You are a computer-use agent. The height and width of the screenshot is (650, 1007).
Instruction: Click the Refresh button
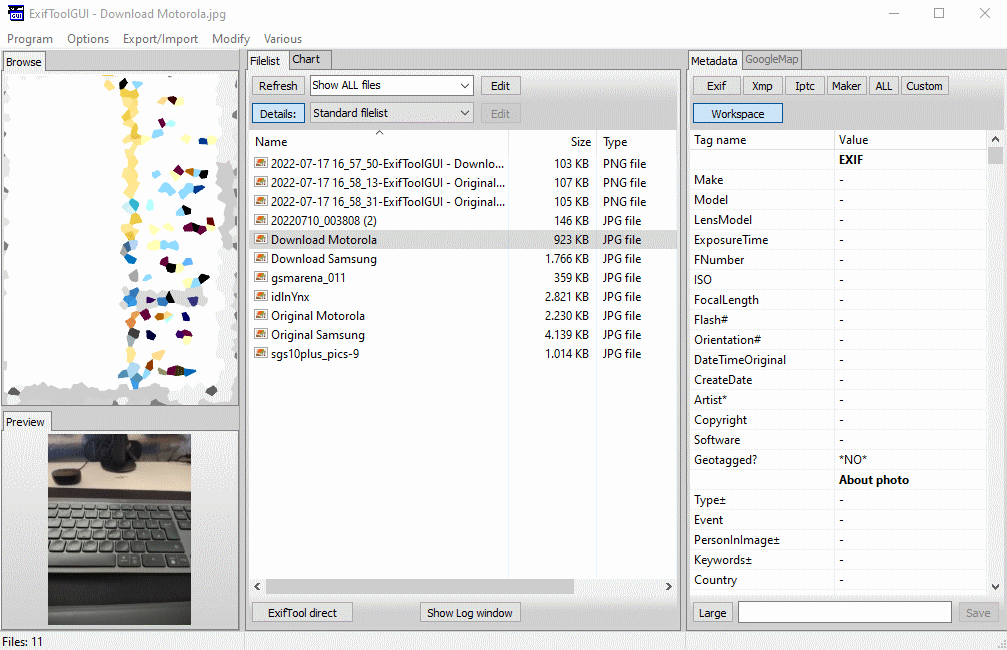pyautogui.click(x=278, y=86)
